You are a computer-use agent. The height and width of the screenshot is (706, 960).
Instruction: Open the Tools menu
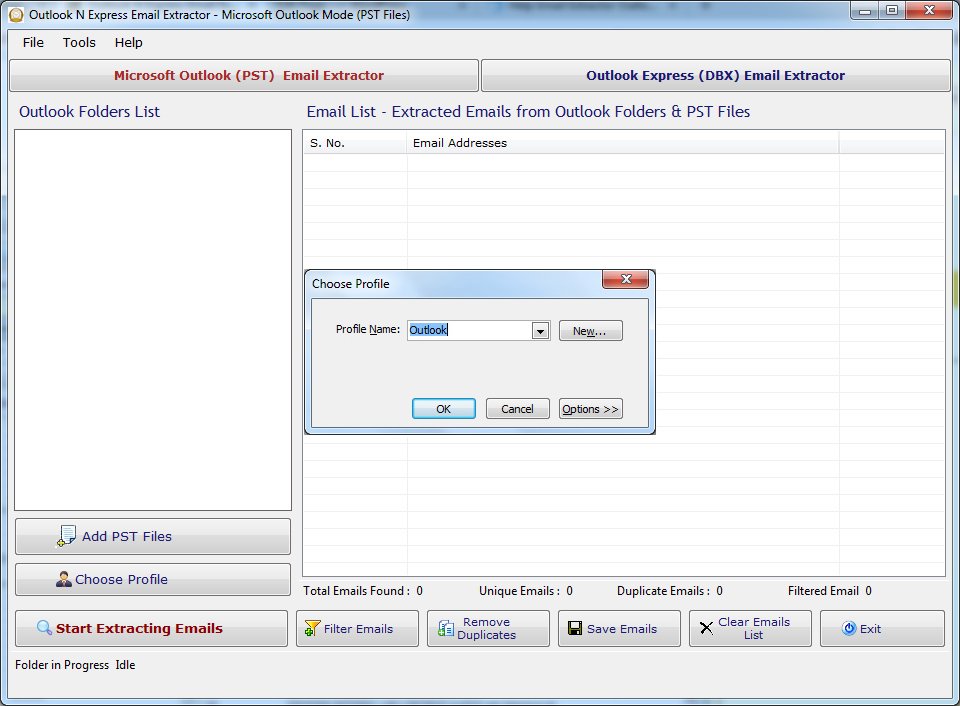coord(79,42)
